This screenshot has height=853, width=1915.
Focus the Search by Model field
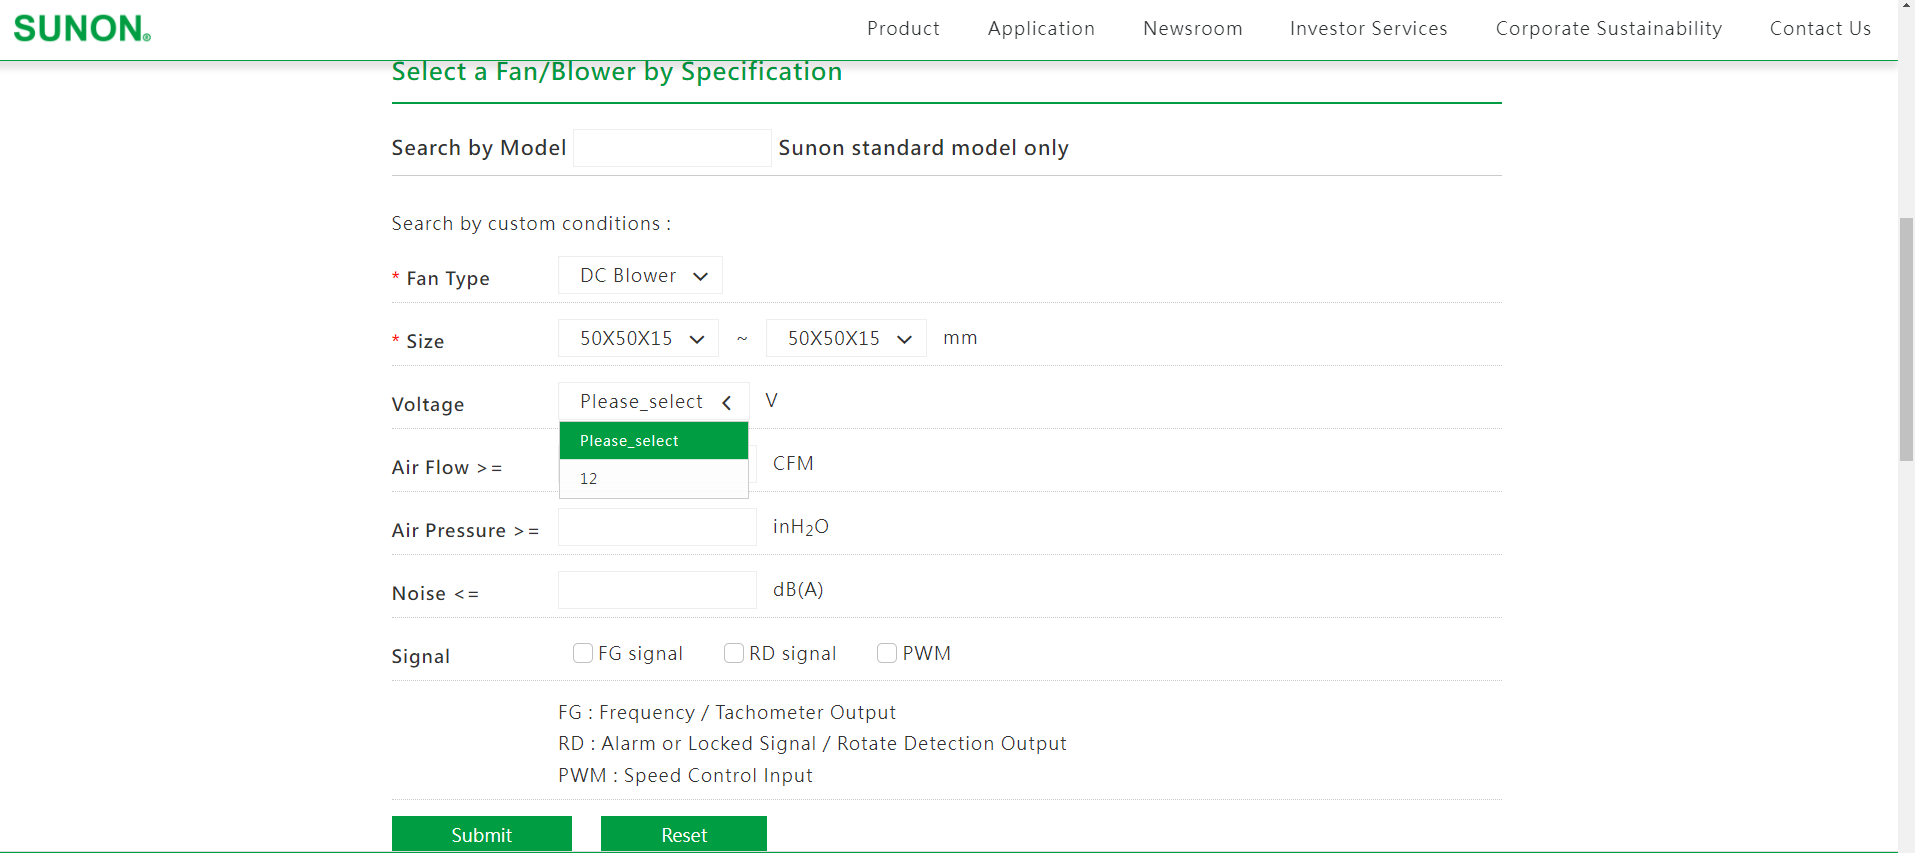click(x=672, y=148)
